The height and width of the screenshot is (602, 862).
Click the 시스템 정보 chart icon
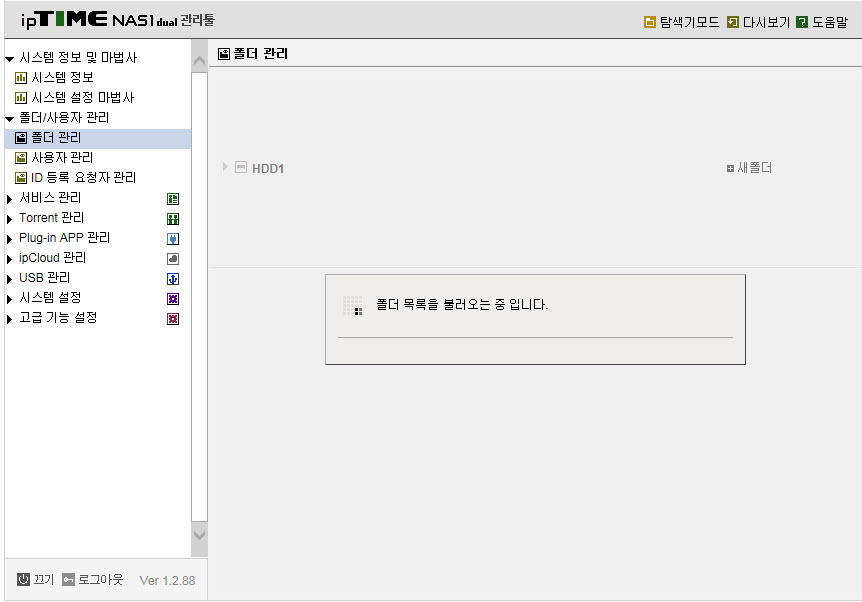point(21,78)
